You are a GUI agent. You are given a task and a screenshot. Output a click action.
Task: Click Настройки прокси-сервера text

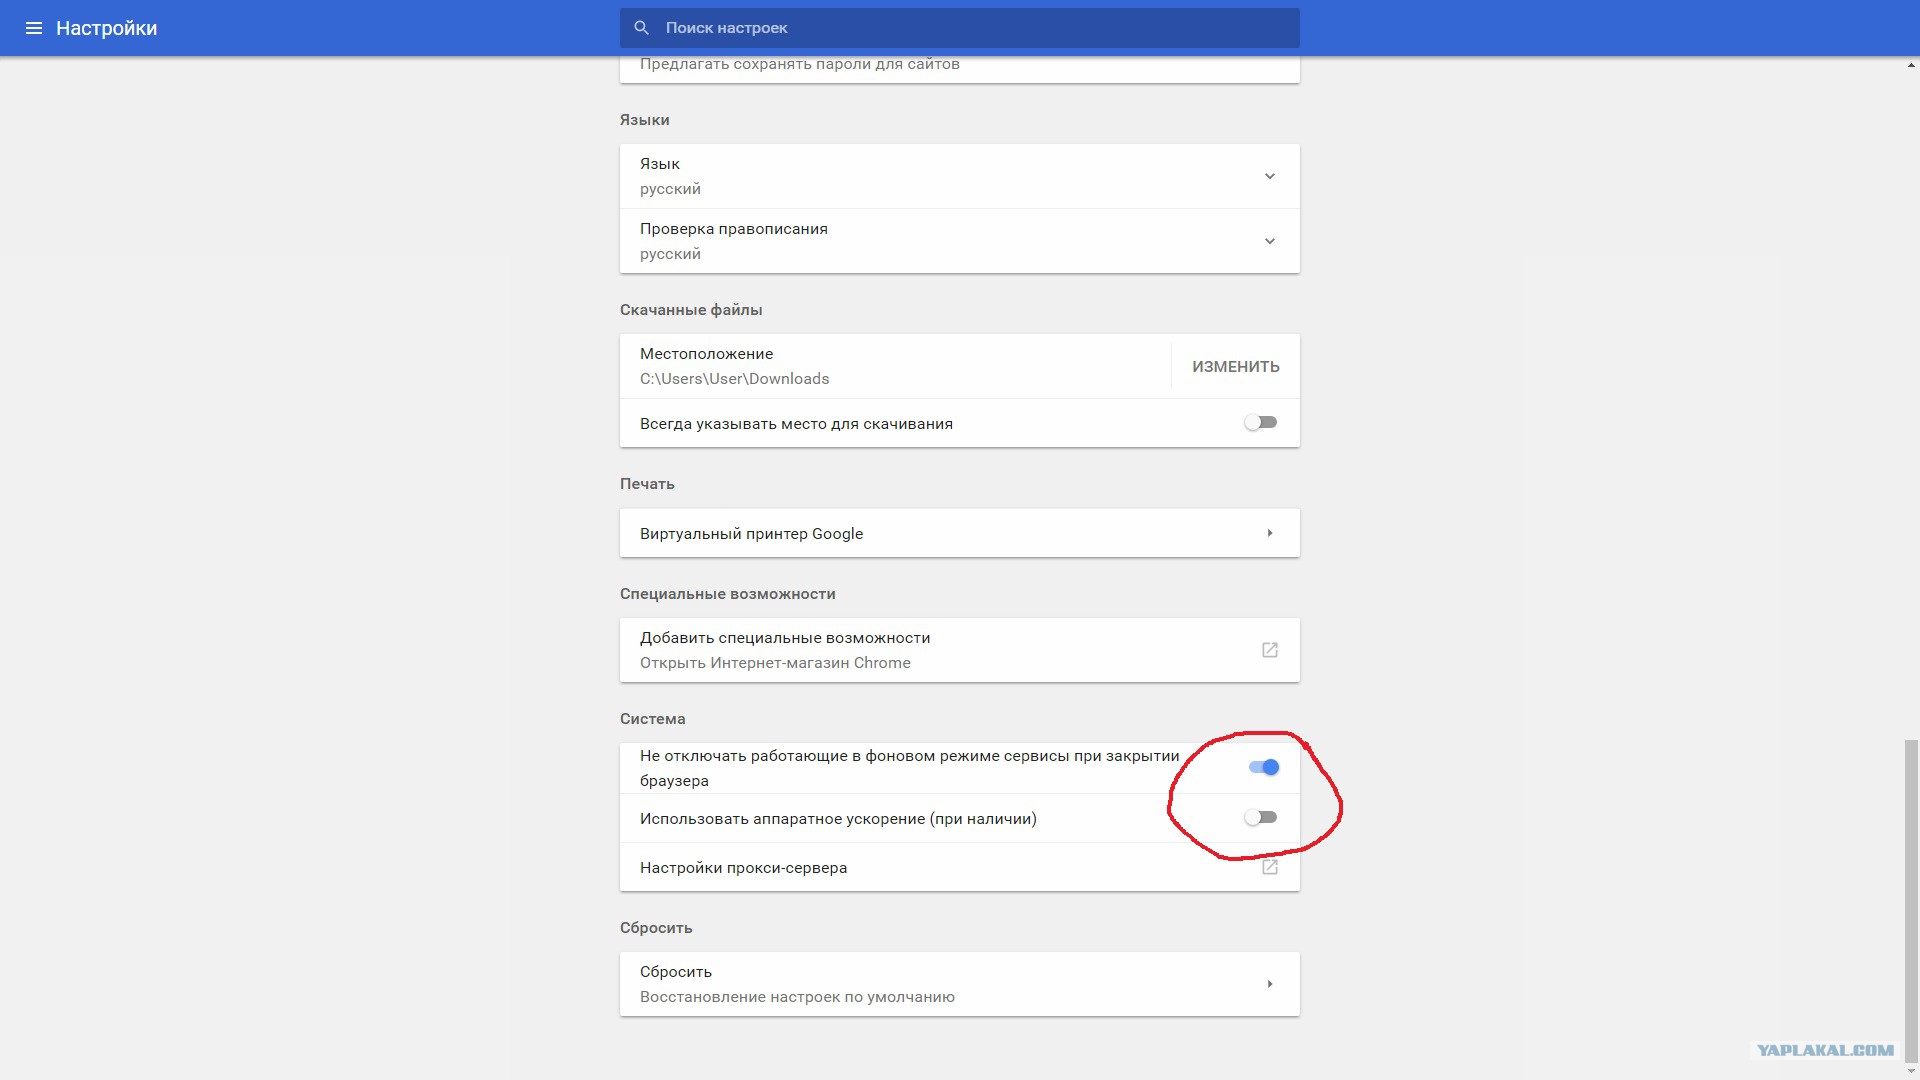(743, 868)
